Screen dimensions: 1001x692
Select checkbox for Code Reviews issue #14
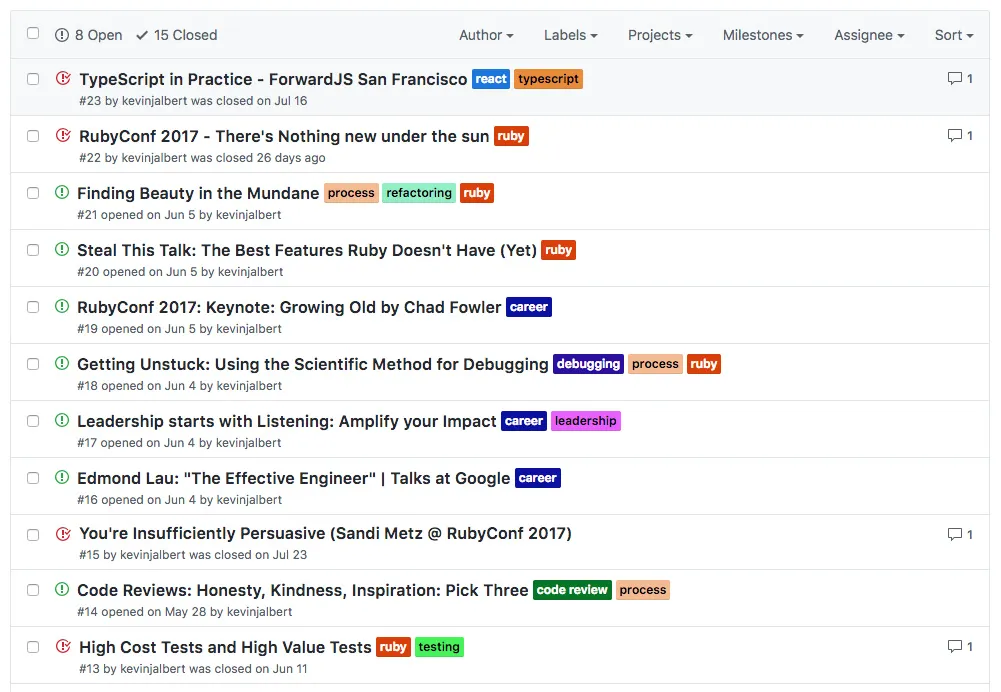click(33, 590)
